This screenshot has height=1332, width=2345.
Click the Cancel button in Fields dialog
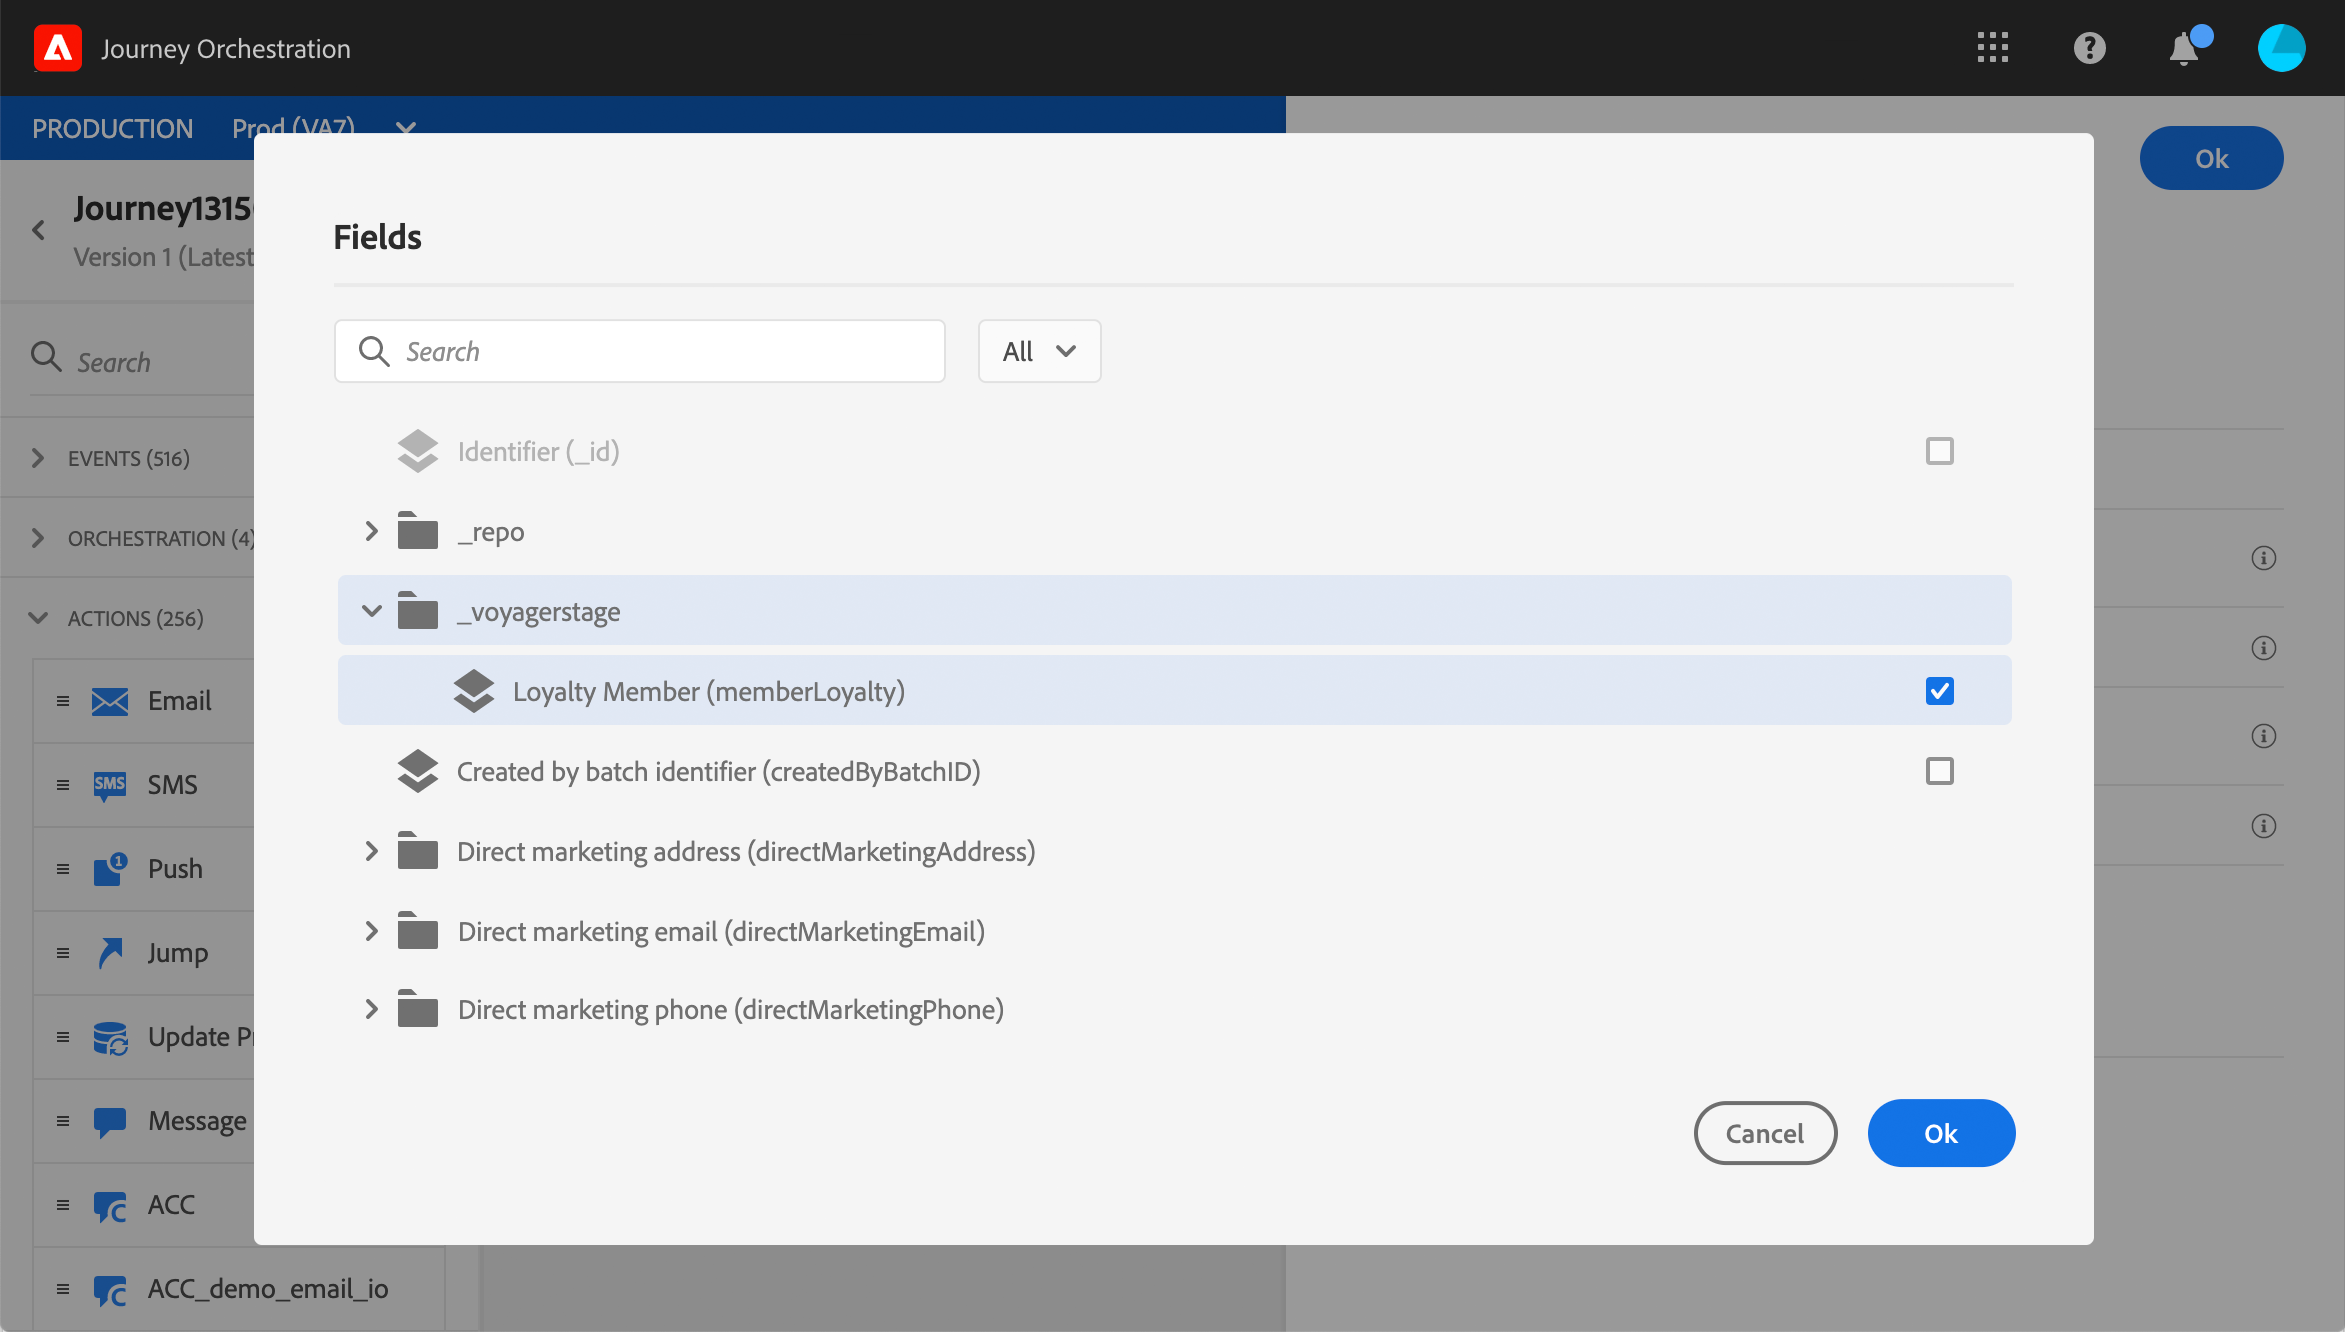pyautogui.click(x=1764, y=1133)
